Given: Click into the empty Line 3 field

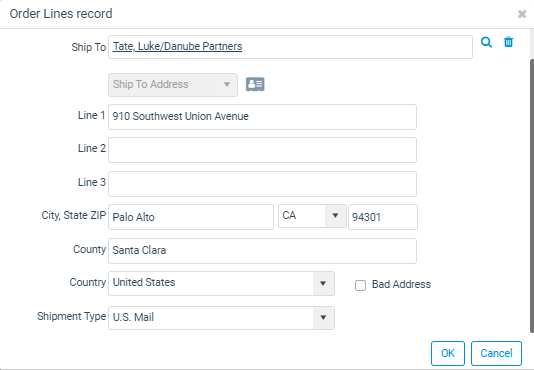Looking at the screenshot, I should click(262, 184).
